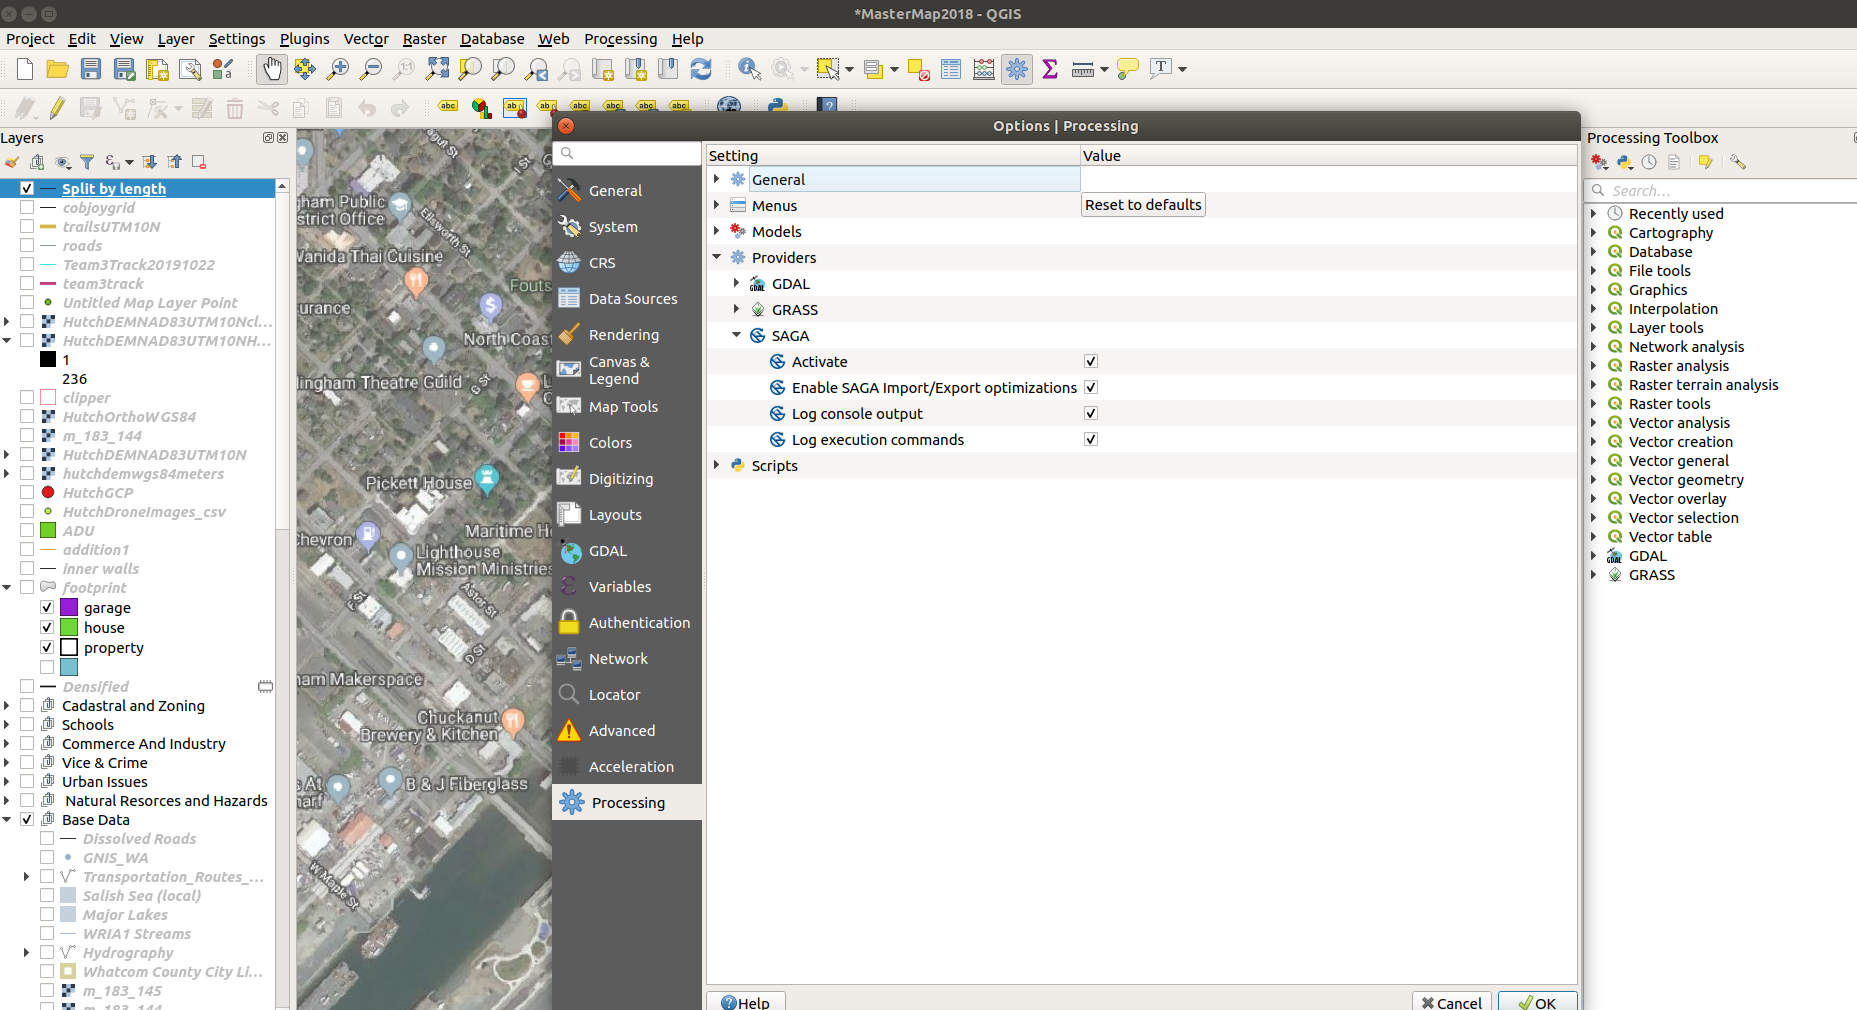This screenshot has width=1857, height=1010.
Task: Click OK in the Options dialog
Action: pos(1538,1001)
